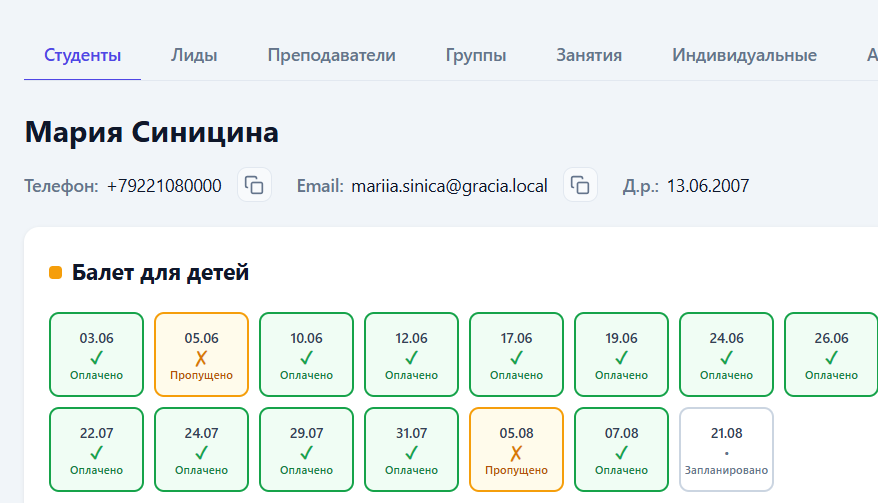Copy the email address mariia.sinica@gracia.local

[580, 185]
